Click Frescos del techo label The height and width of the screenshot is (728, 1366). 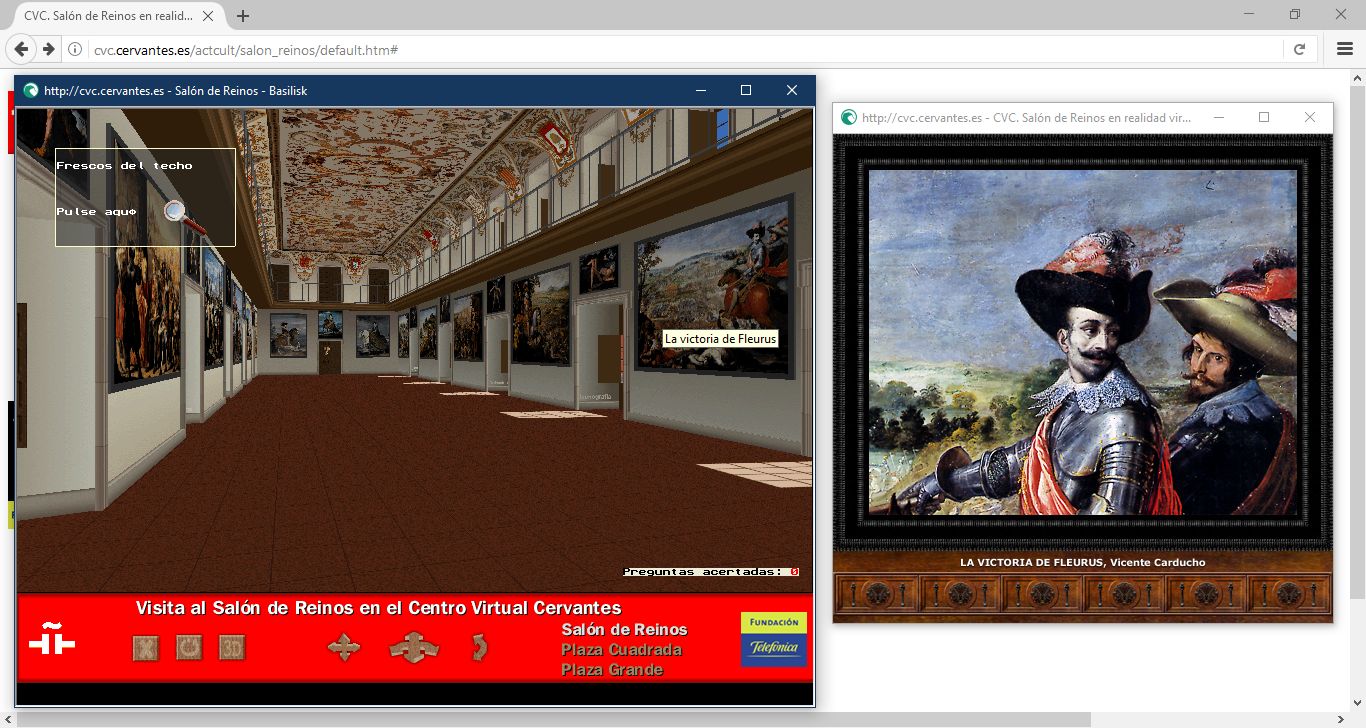click(x=124, y=166)
